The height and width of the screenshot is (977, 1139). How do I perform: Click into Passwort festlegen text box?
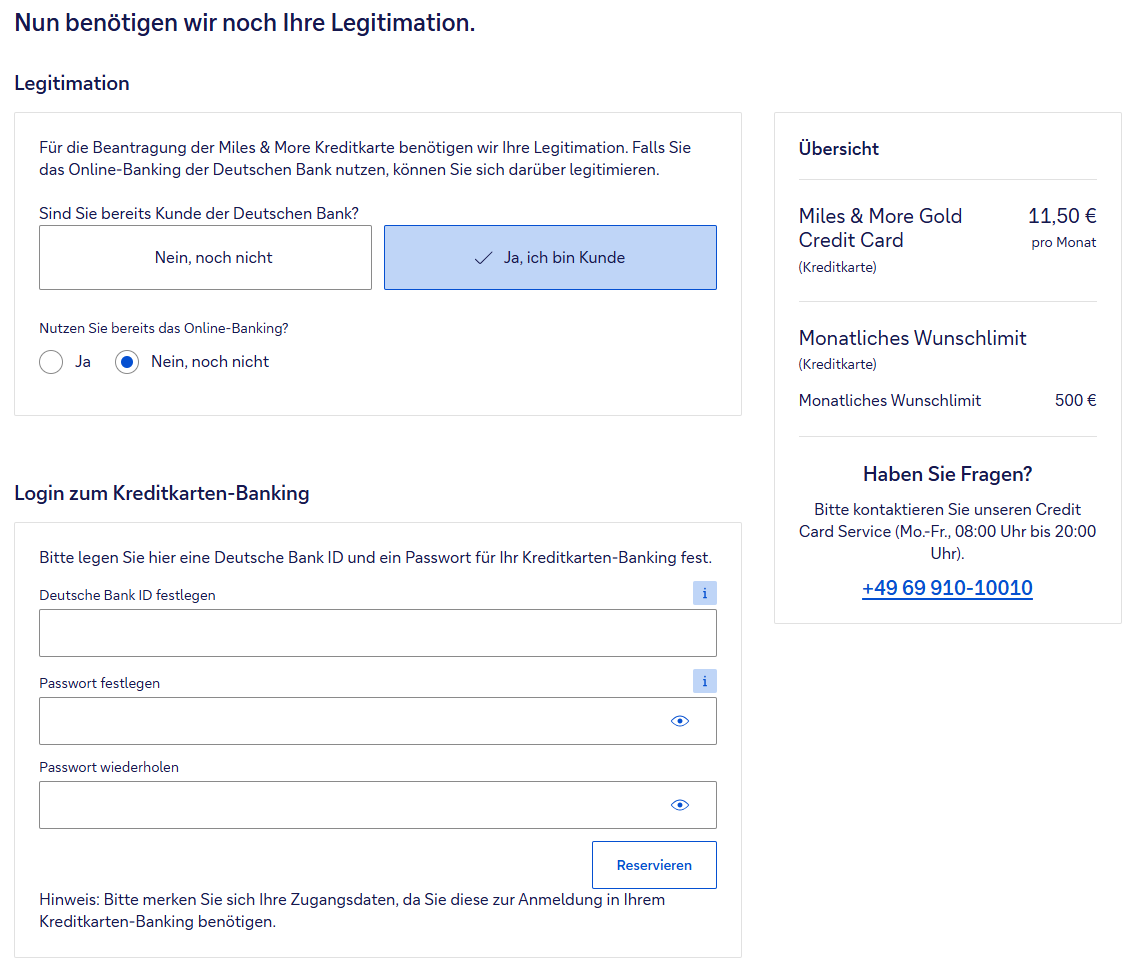tap(350, 721)
